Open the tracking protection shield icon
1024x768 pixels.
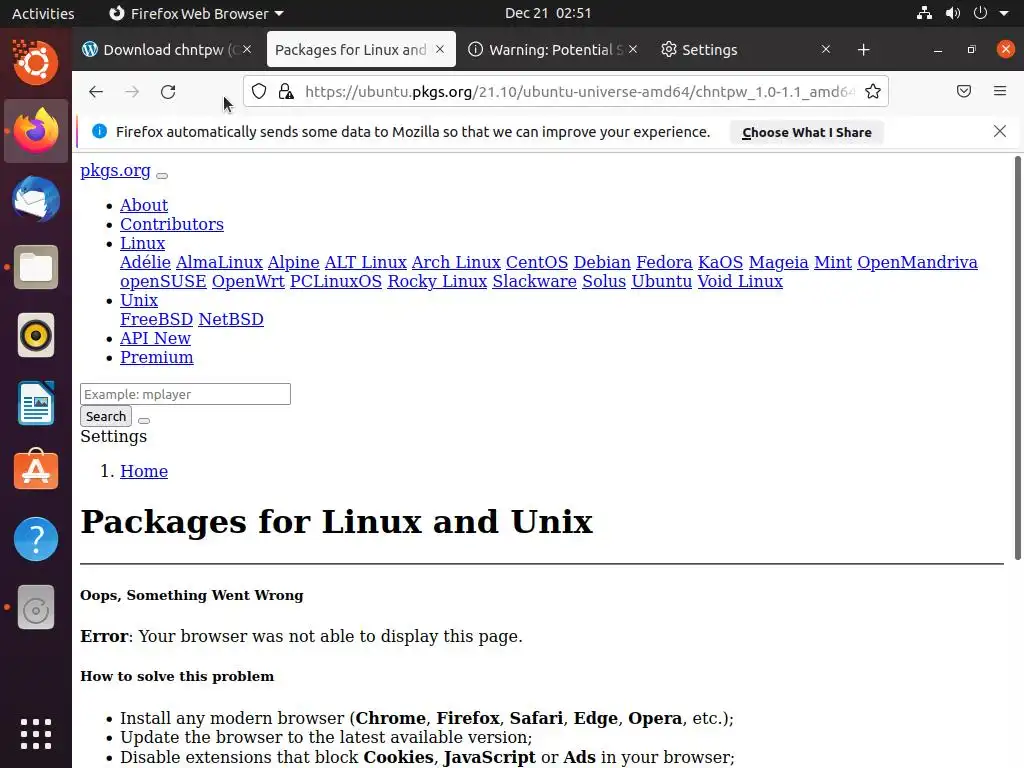259,91
